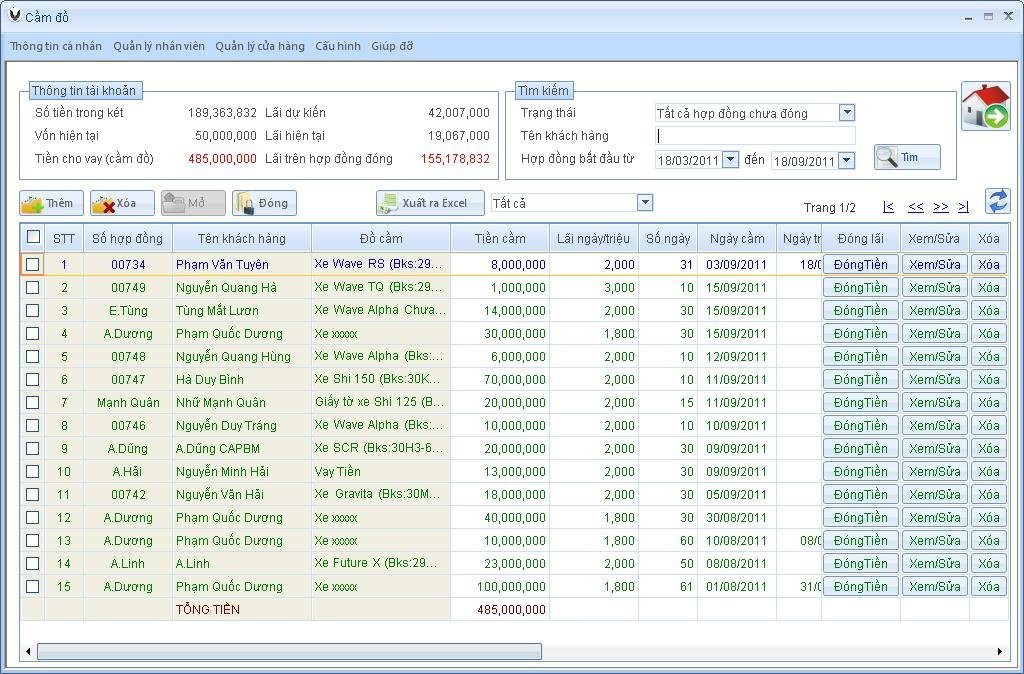Select contract number 00749 cell
Viewport: 1024px width, 674px height.
click(128, 287)
